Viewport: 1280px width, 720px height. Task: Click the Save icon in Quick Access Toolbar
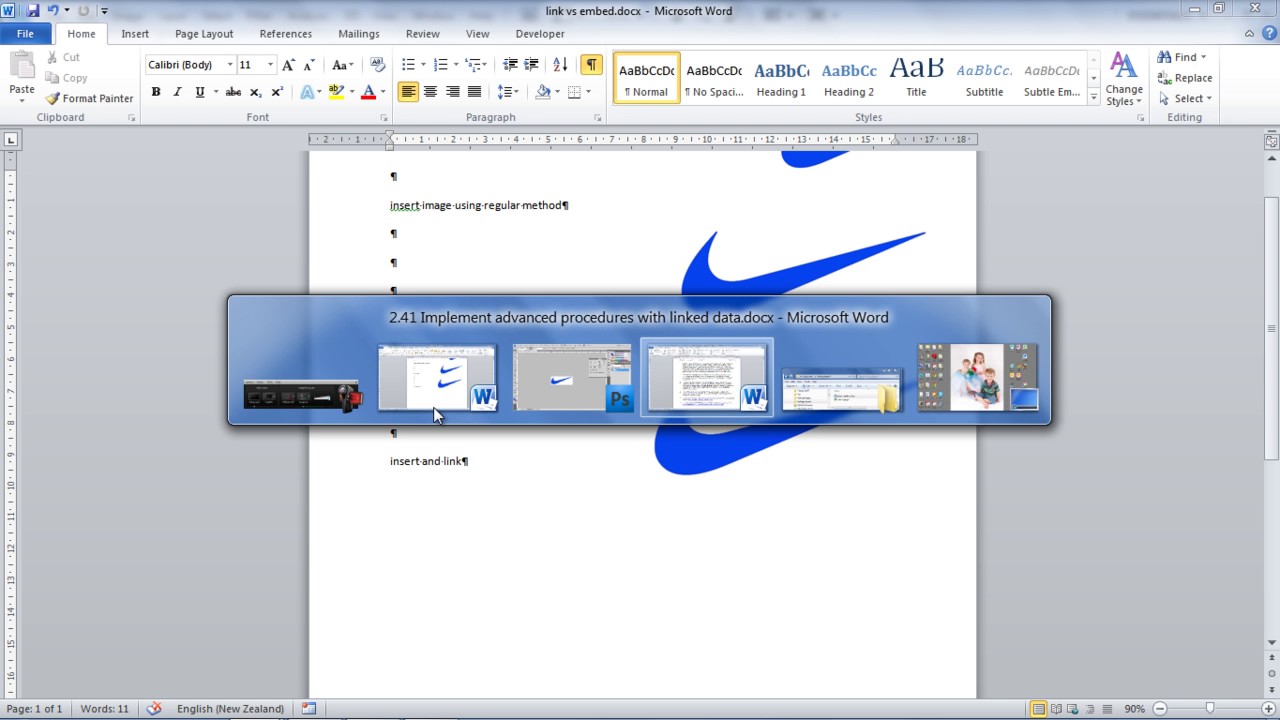(33, 11)
